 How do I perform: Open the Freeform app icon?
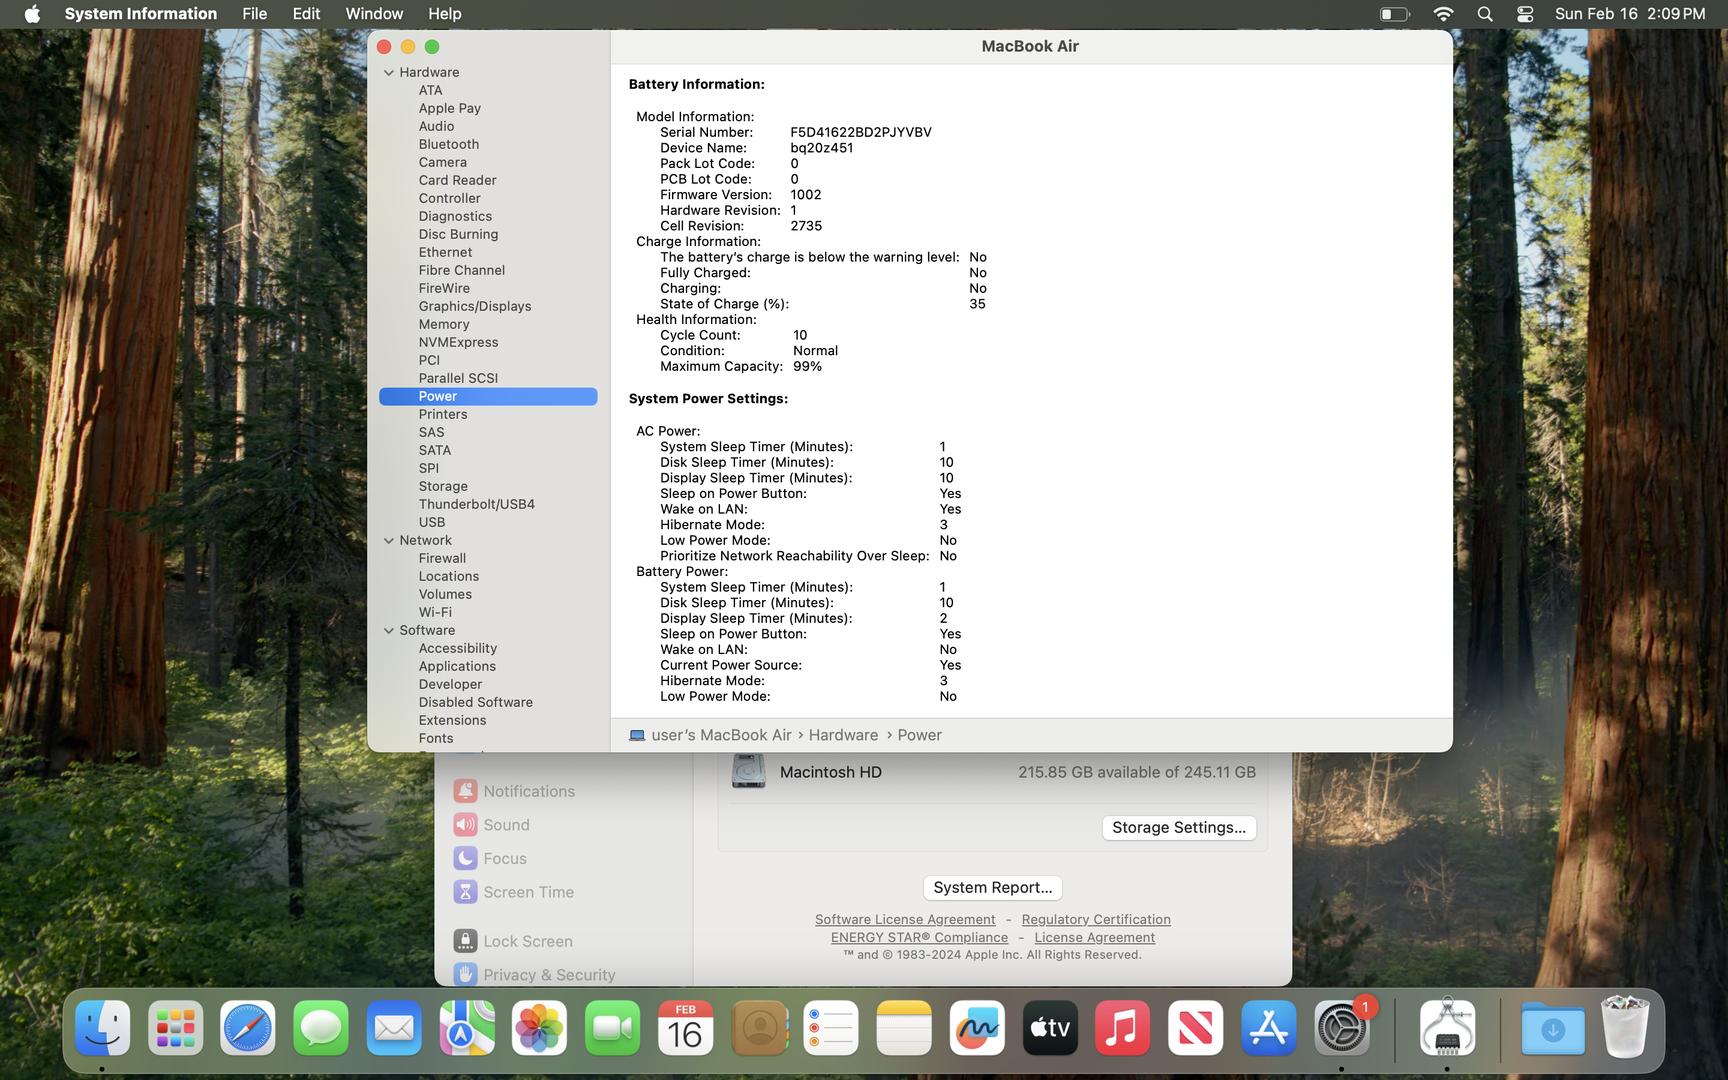977,1028
